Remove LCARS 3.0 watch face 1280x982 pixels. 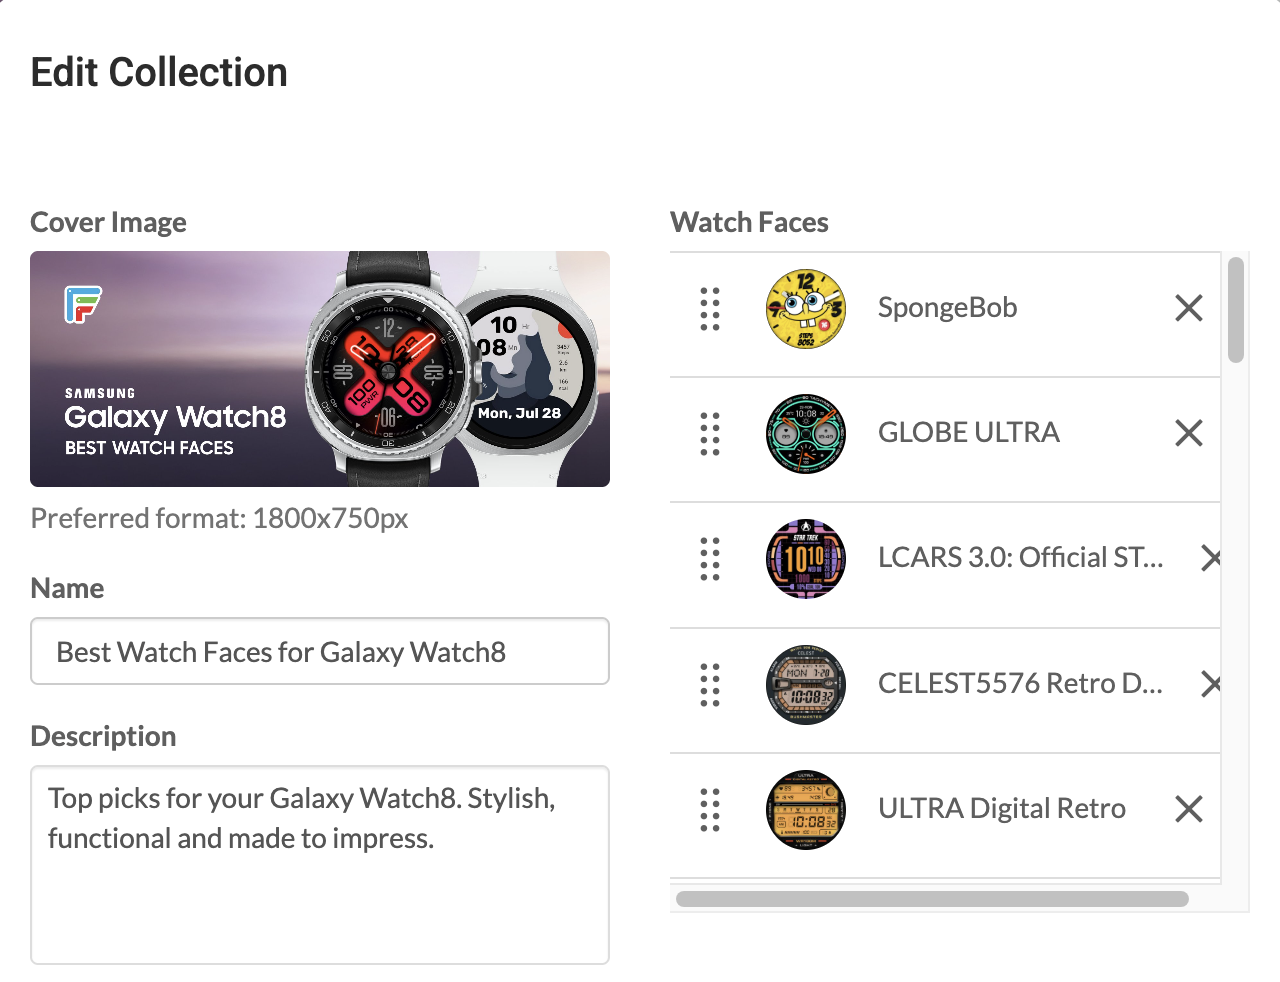pyautogui.click(x=1210, y=558)
